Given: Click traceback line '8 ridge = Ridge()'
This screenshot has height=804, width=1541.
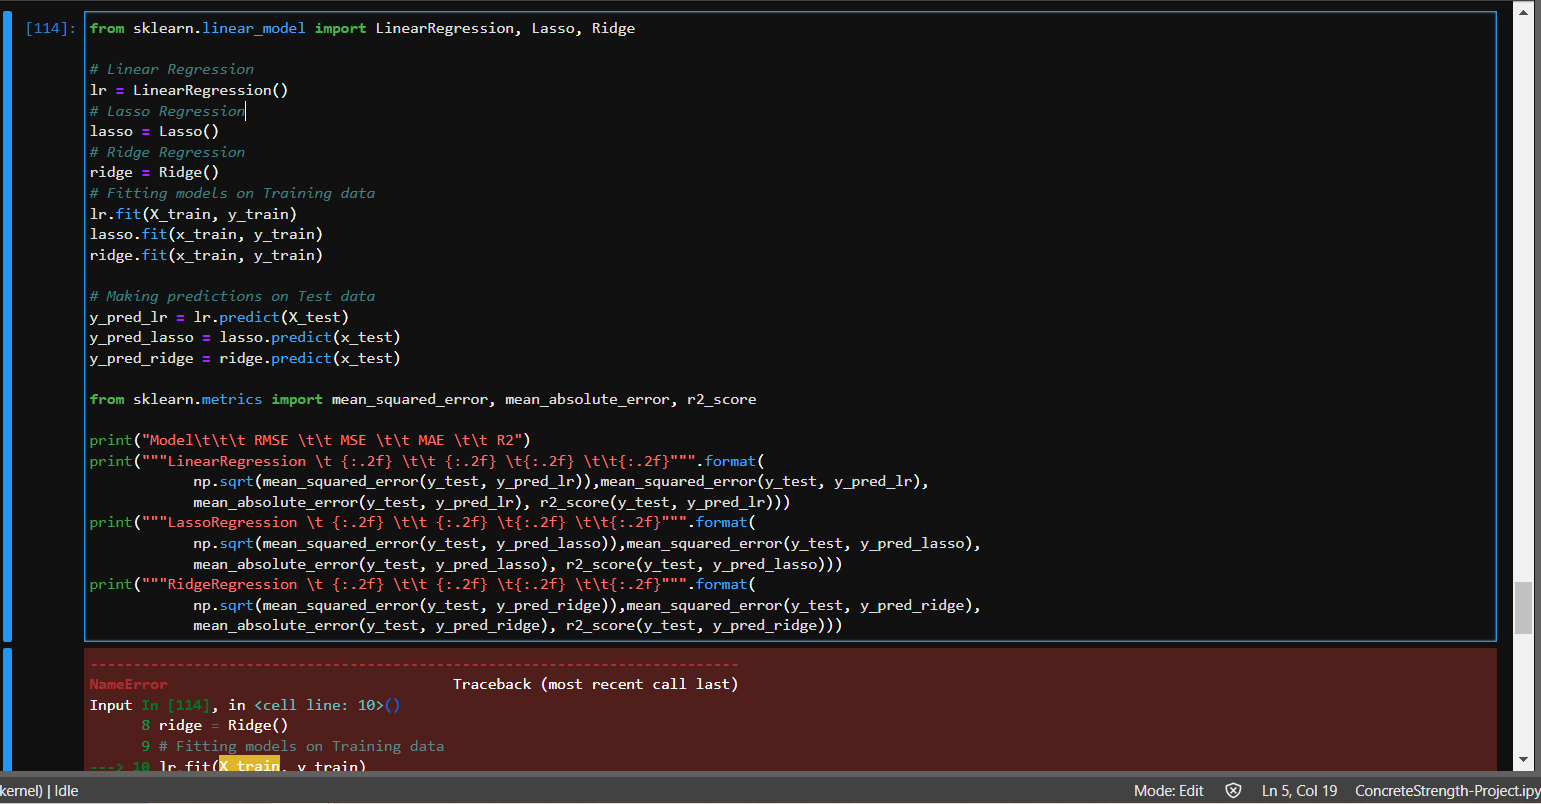Looking at the screenshot, I should click(215, 725).
